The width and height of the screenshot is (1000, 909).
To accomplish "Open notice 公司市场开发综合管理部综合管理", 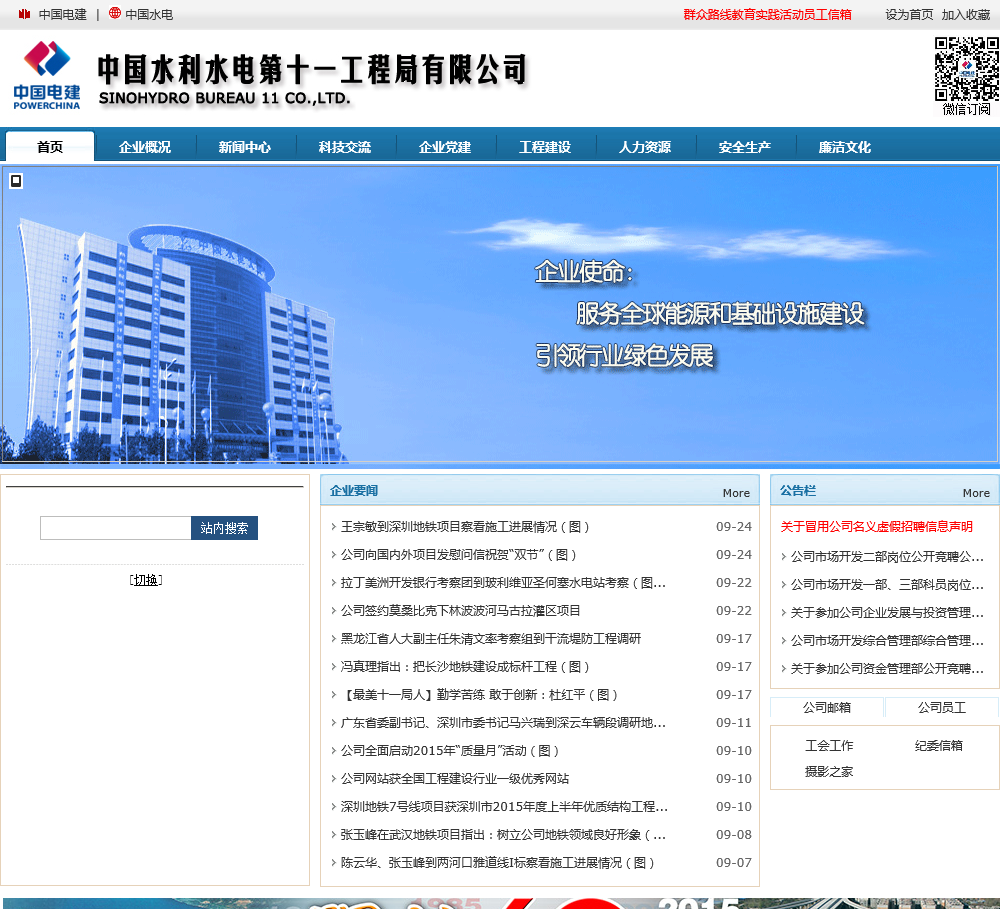I will coord(887,642).
